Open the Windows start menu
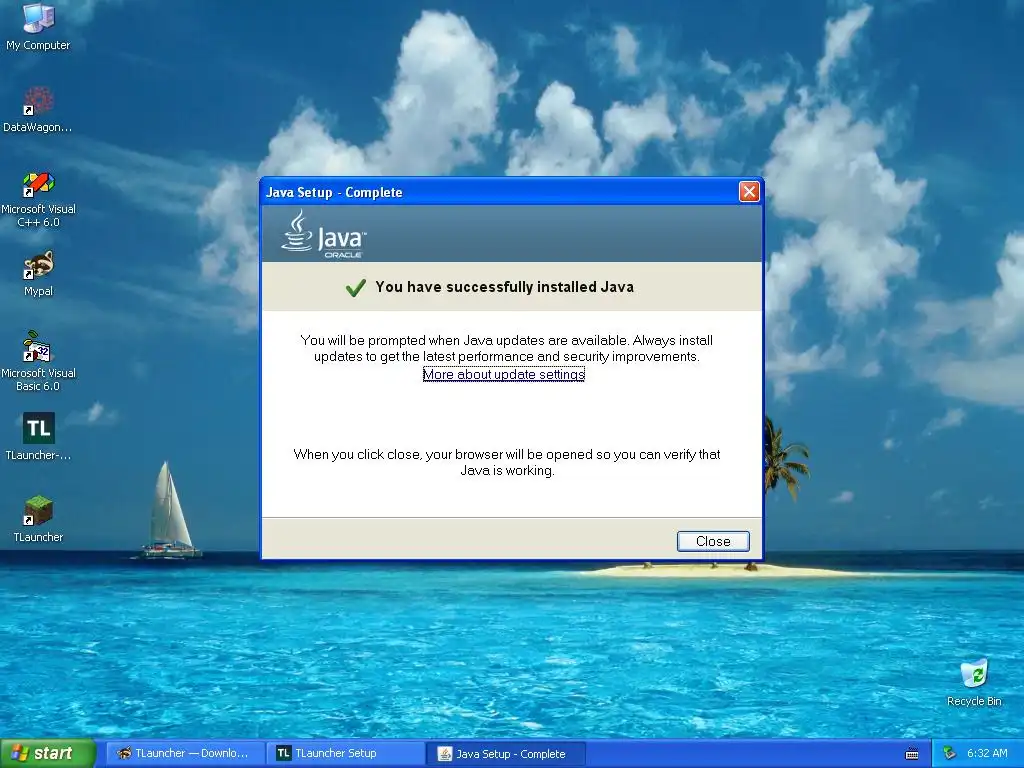Image resolution: width=1024 pixels, height=768 pixels. pos(48,753)
